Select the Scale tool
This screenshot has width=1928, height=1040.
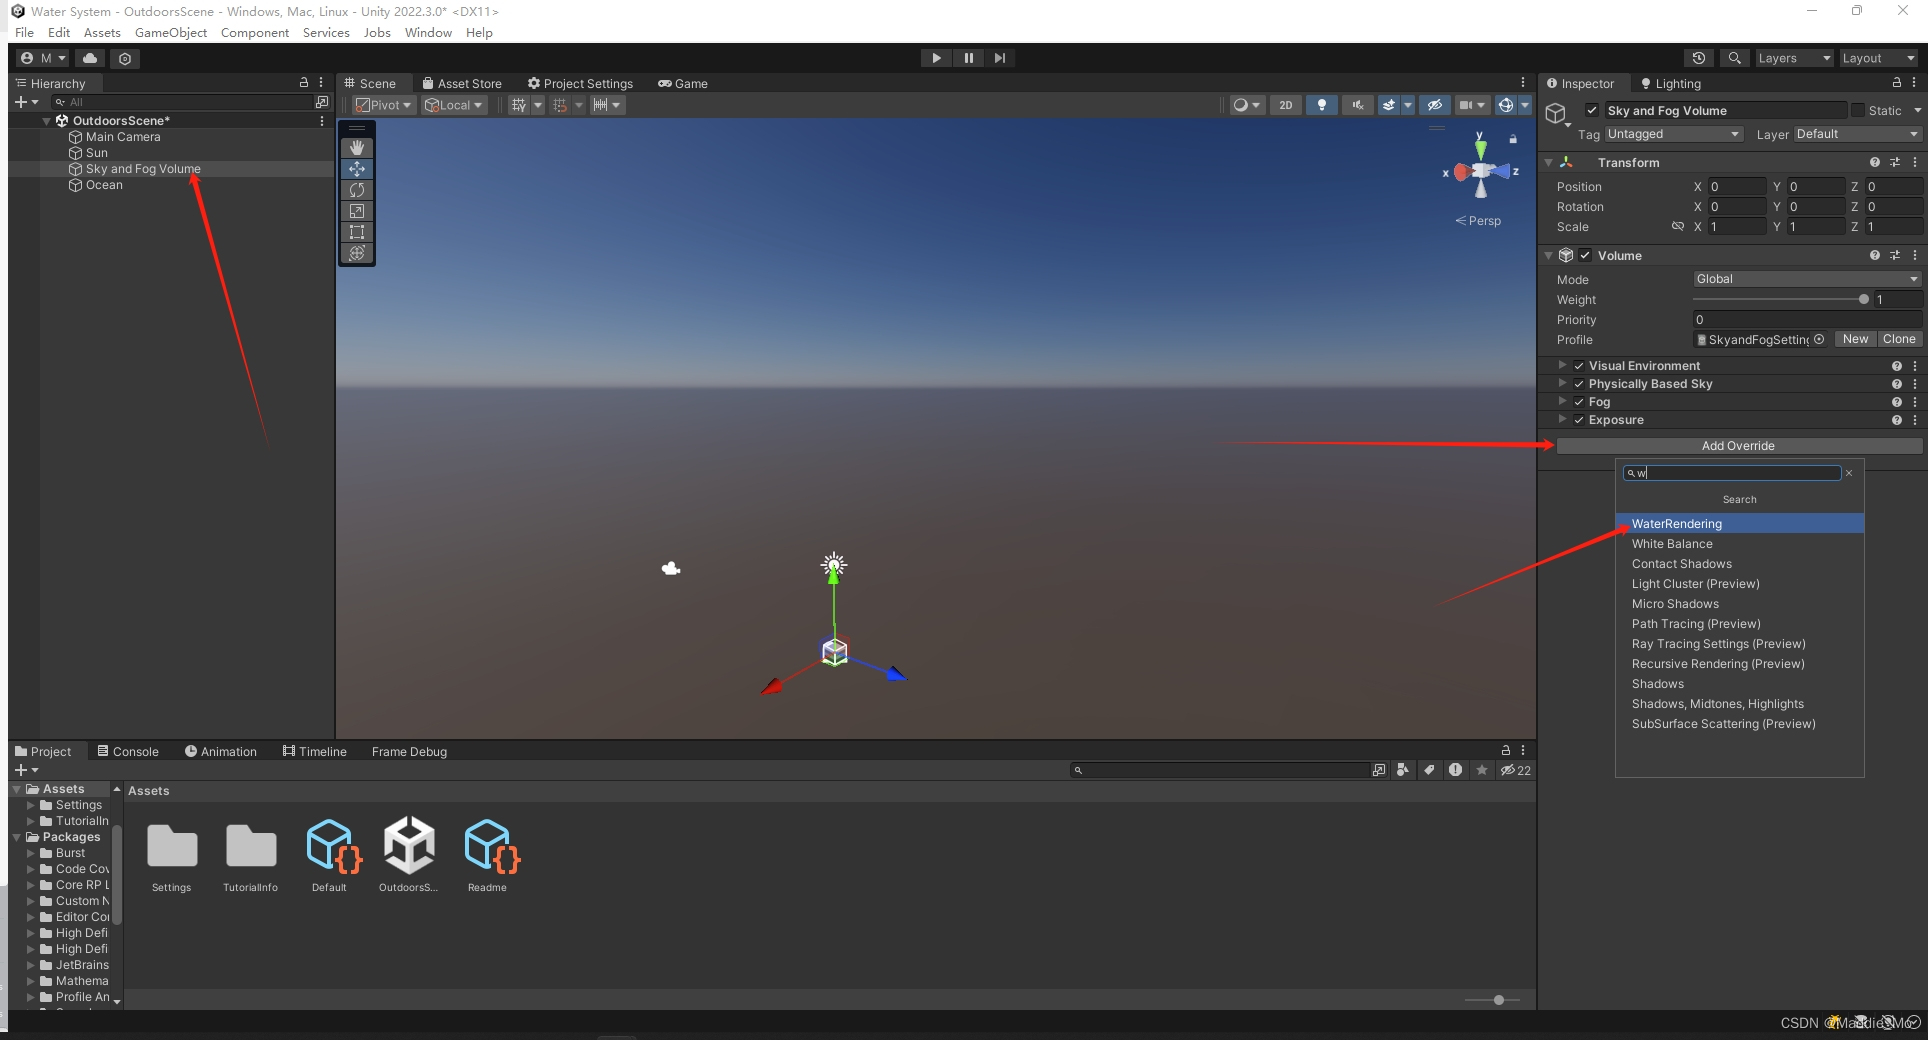point(357,211)
